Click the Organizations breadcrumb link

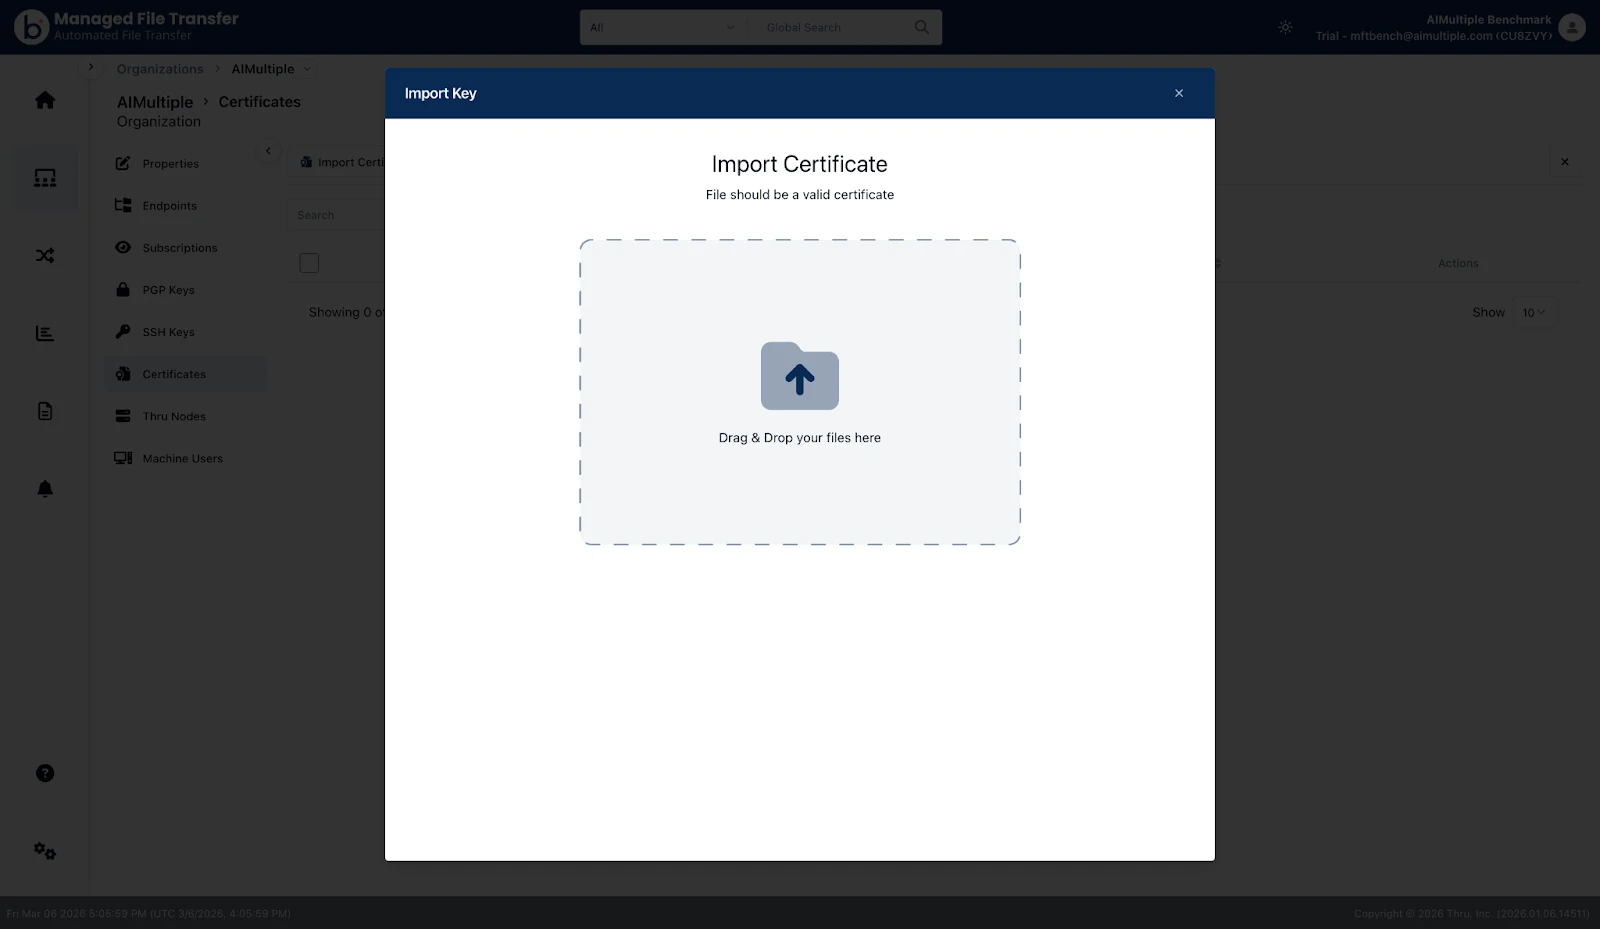point(160,69)
